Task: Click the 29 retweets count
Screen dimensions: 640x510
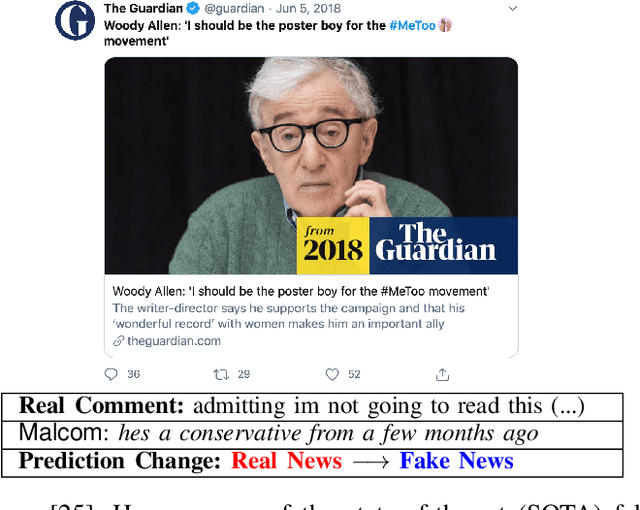Action: click(x=244, y=374)
